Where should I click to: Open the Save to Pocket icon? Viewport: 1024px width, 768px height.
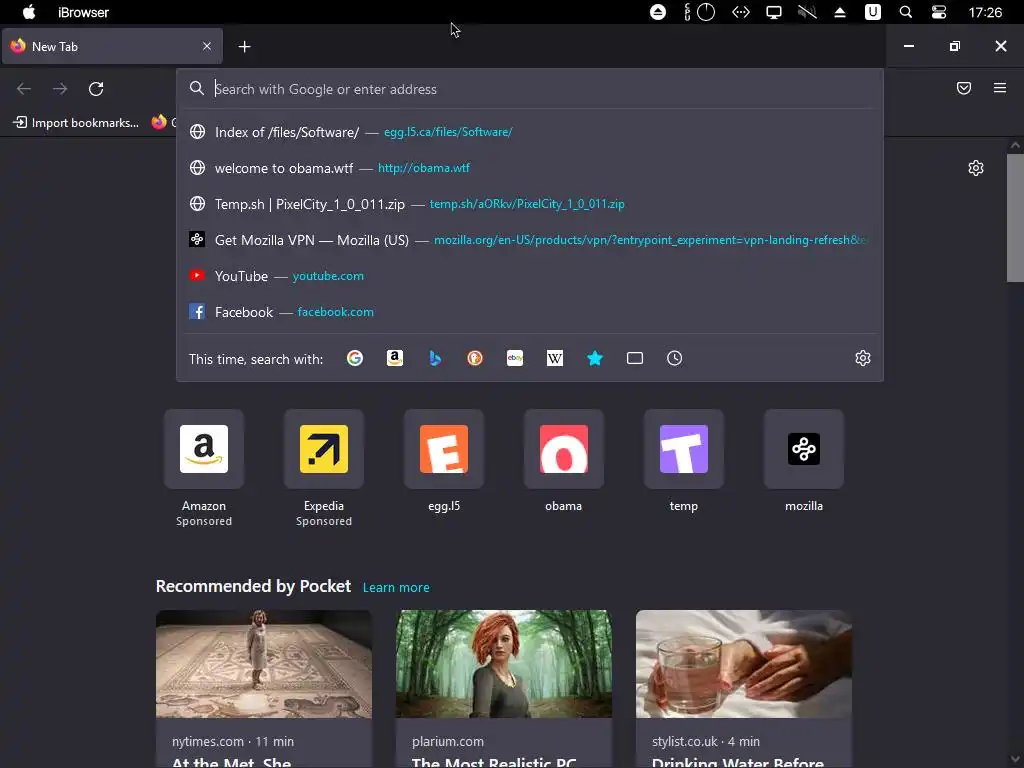coord(964,88)
